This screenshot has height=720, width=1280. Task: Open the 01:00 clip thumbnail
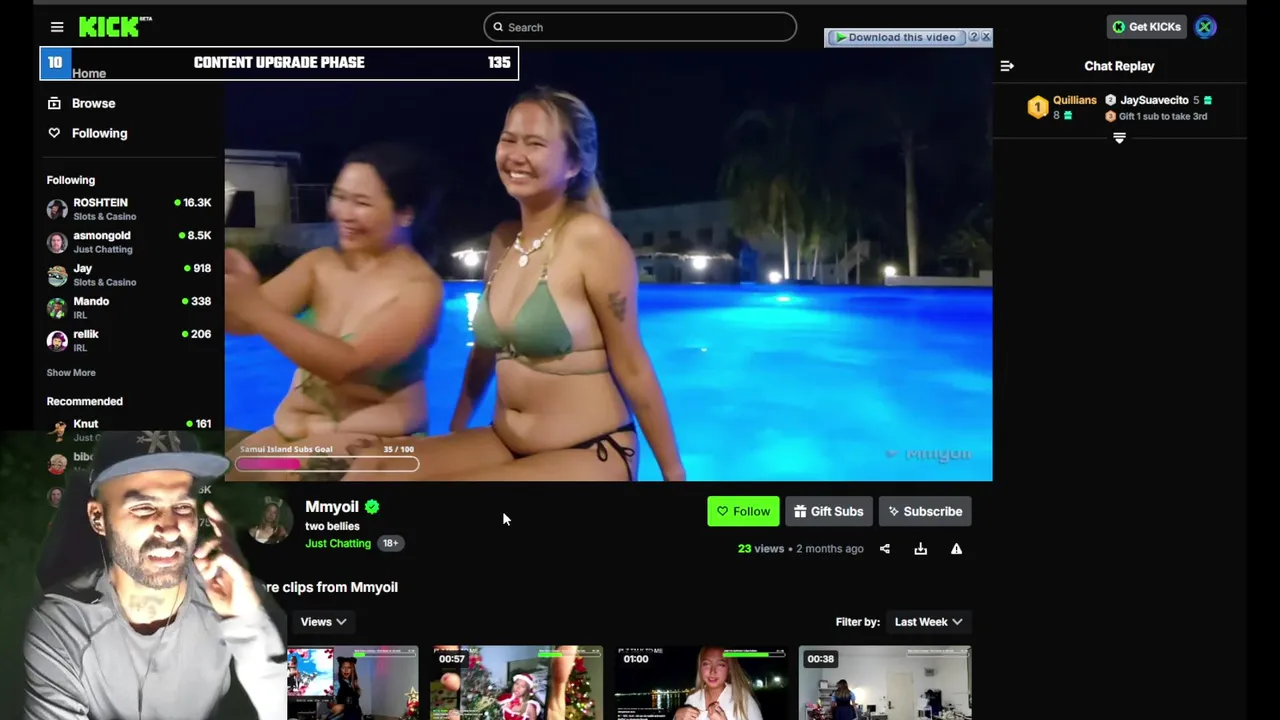pos(701,683)
